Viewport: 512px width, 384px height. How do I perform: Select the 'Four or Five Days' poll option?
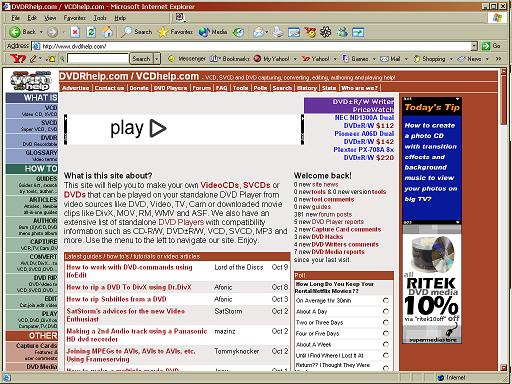386,333
